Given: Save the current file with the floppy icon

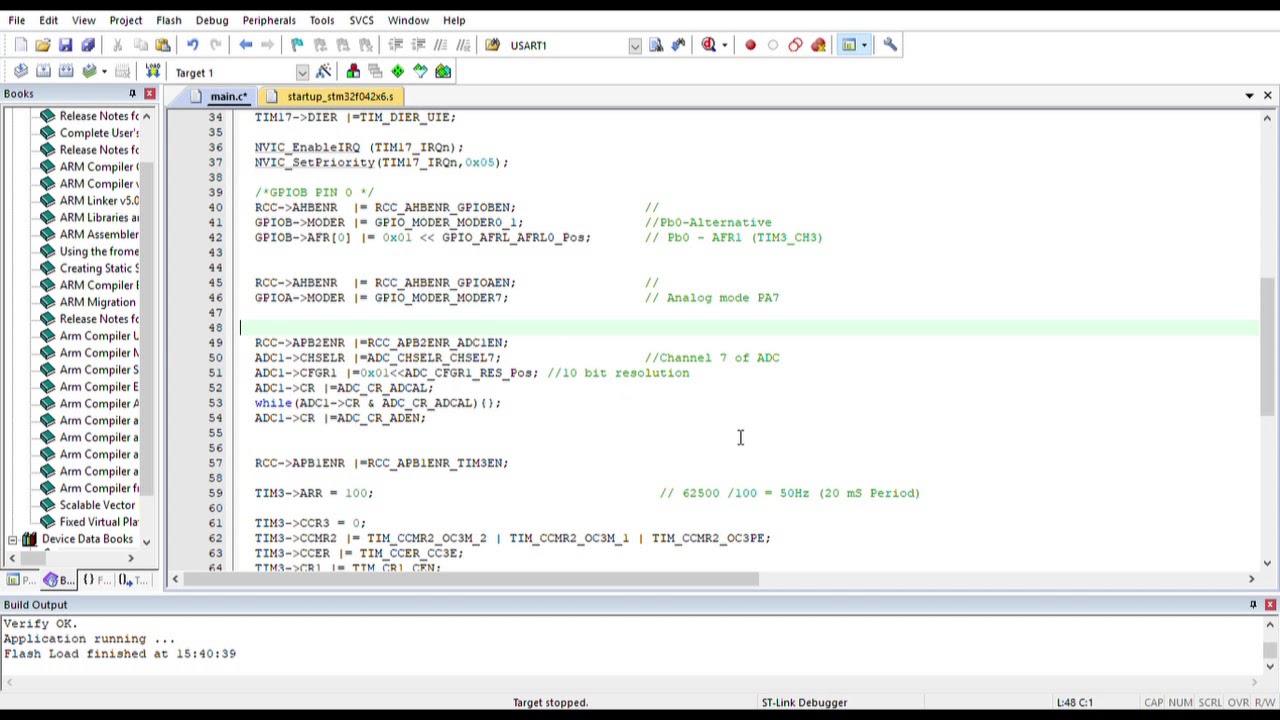Looking at the screenshot, I should click(x=65, y=45).
